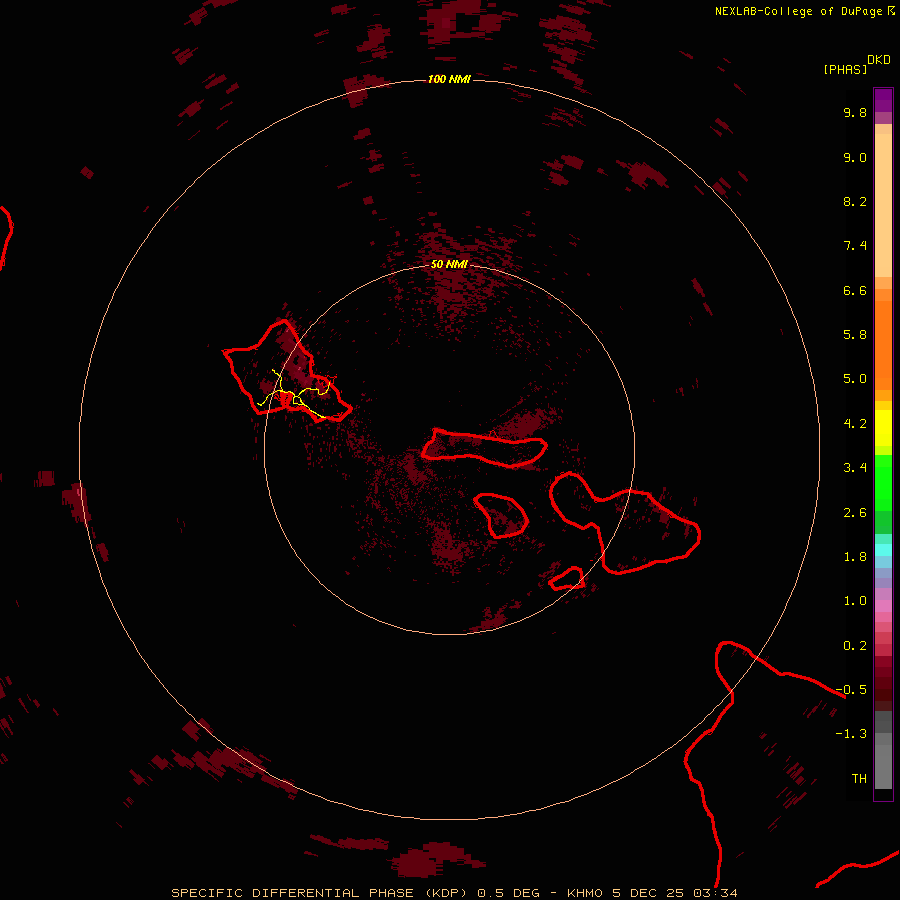Click the KHMO radar site identifier

click(x=584, y=893)
